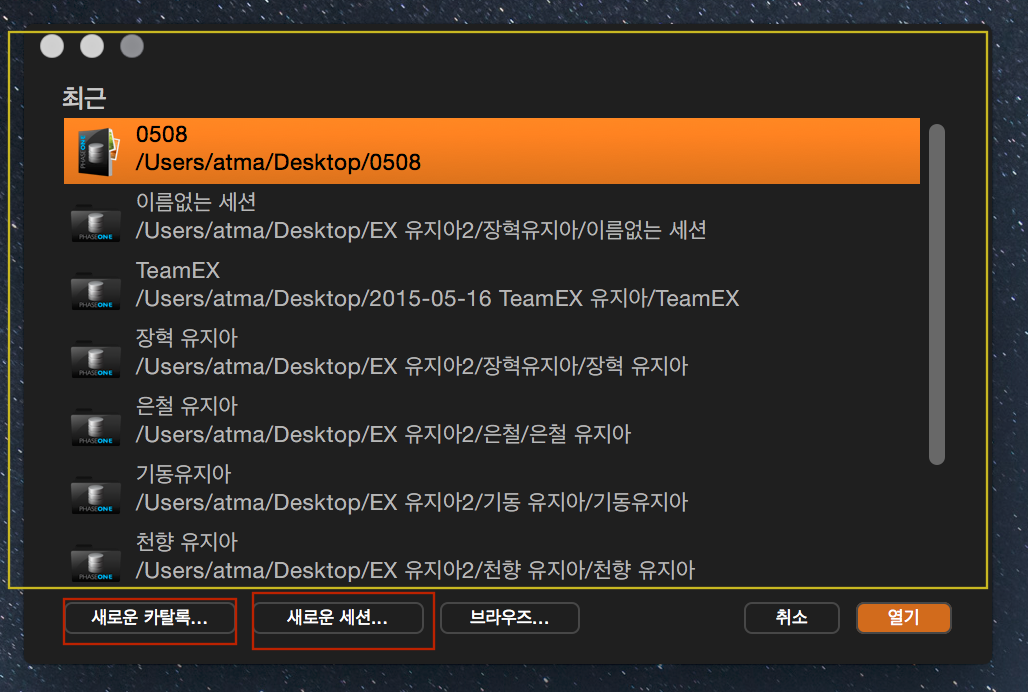
Task: Click the session icon for 장혁 유지아
Action: 96,355
